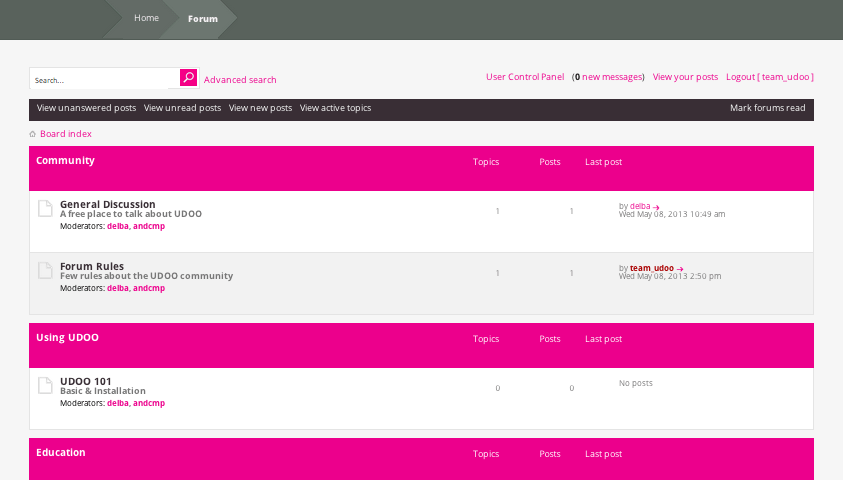Click Posts header in Using UDOO section
The height and width of the screenshot is (480, 843).
[549, 339]
